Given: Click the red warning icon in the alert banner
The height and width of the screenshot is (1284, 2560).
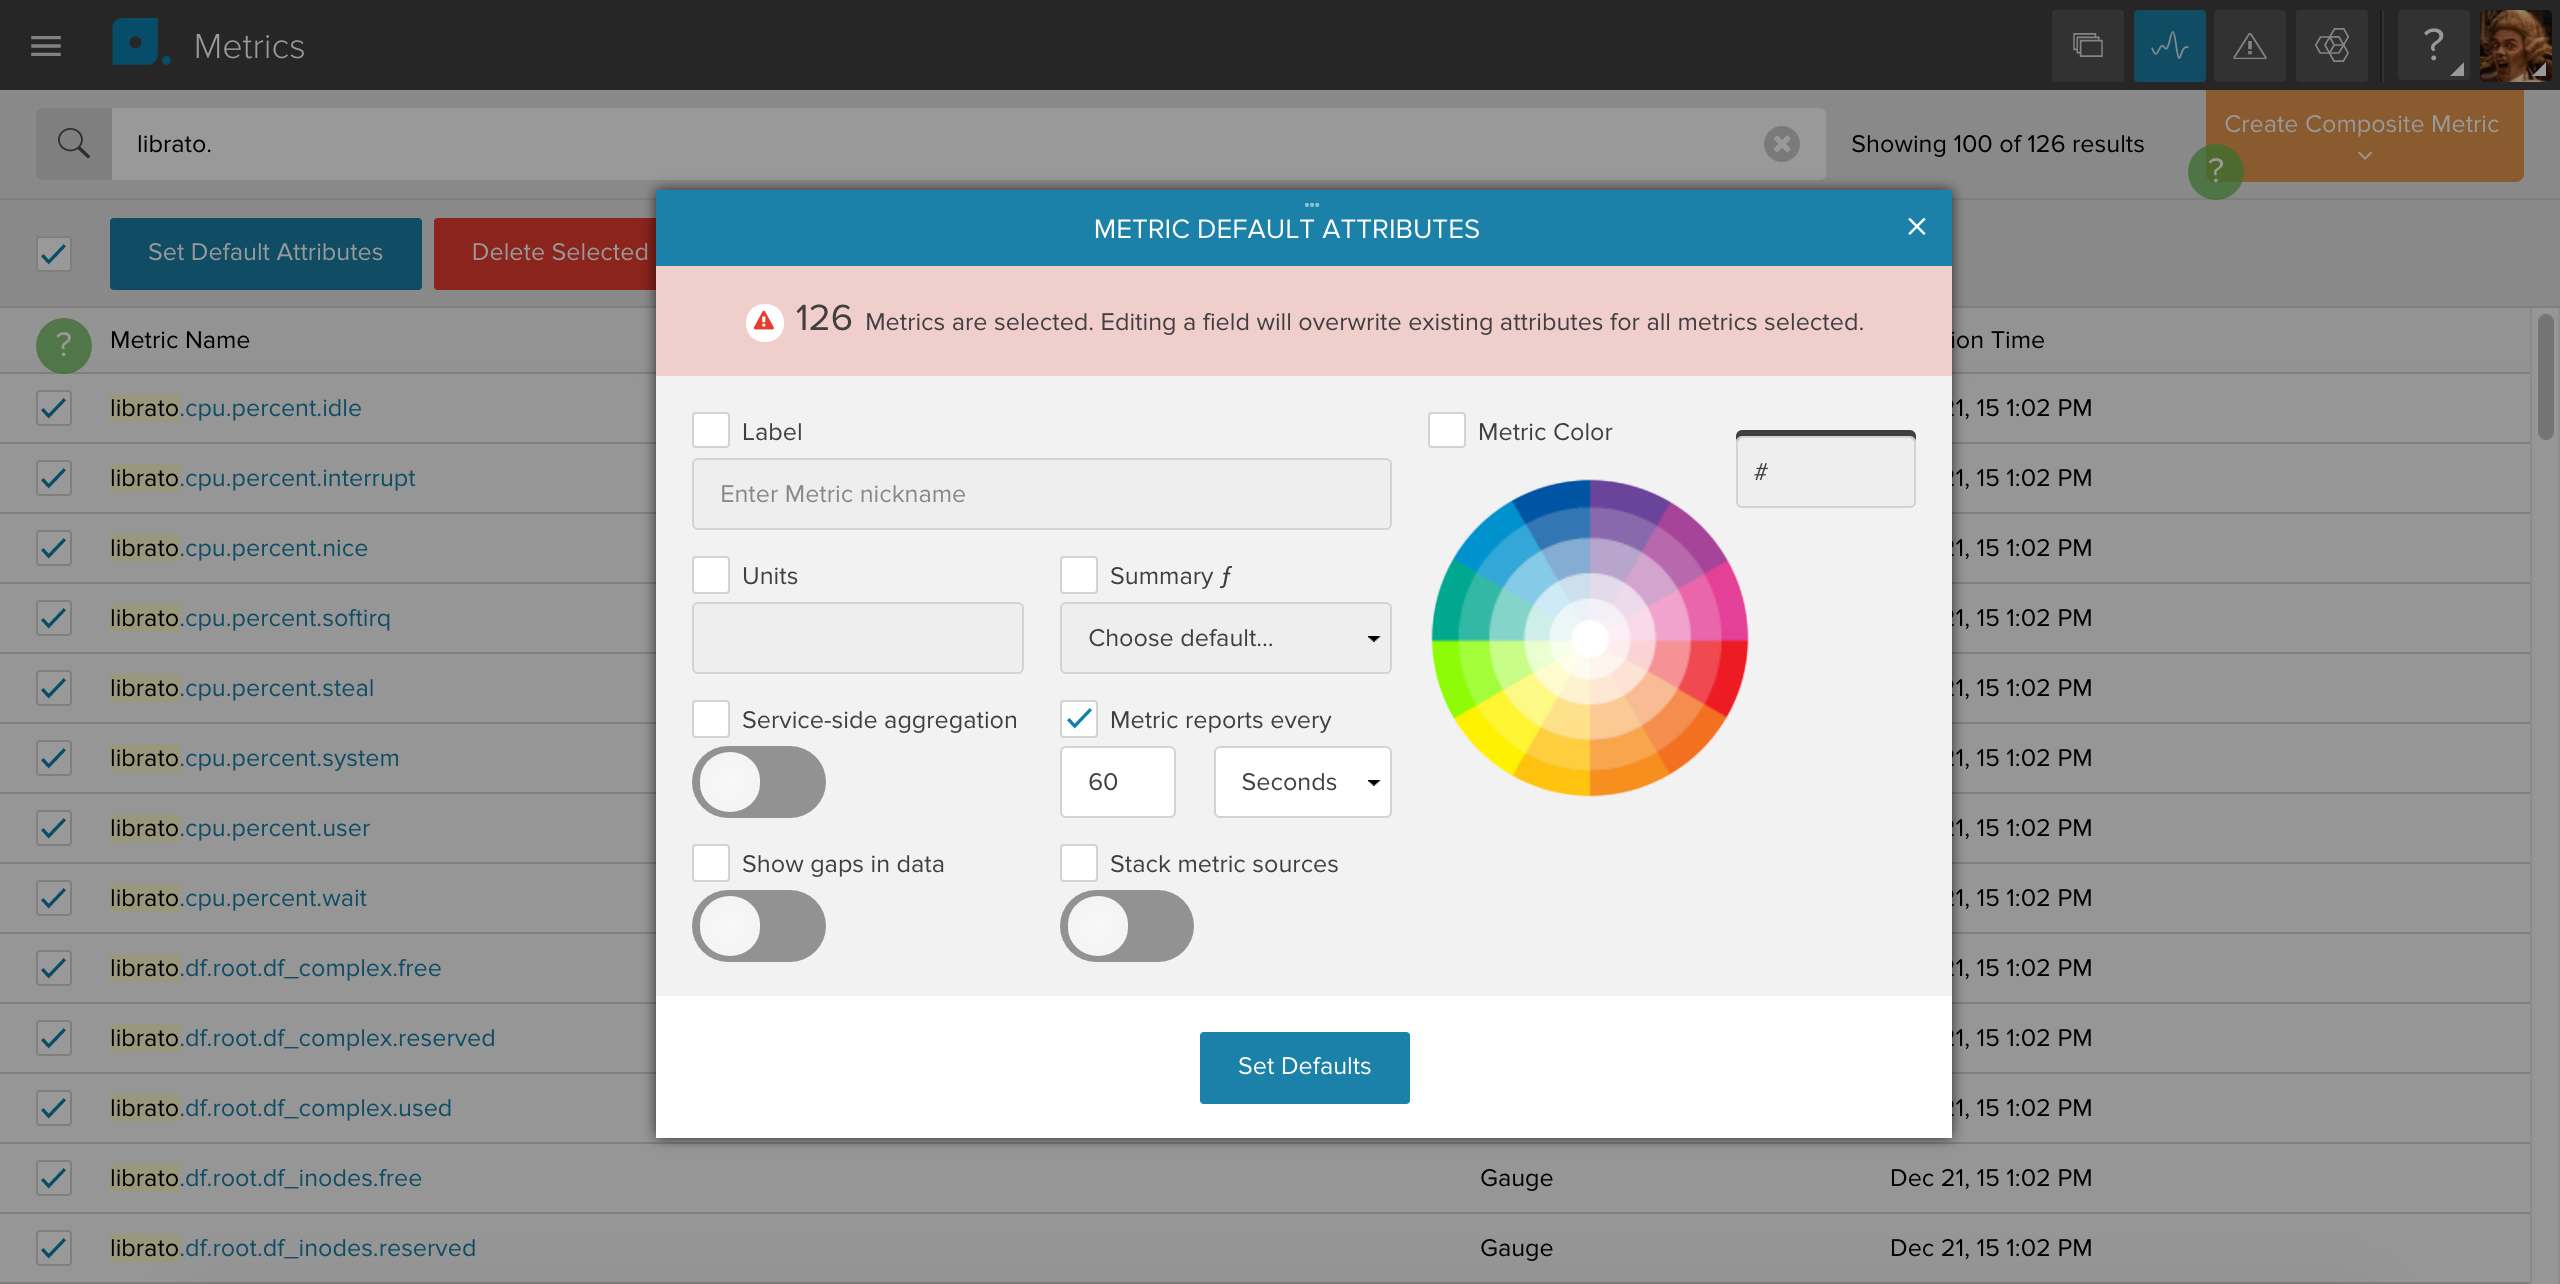Looking at the screenshot, I should coord(764,322).
